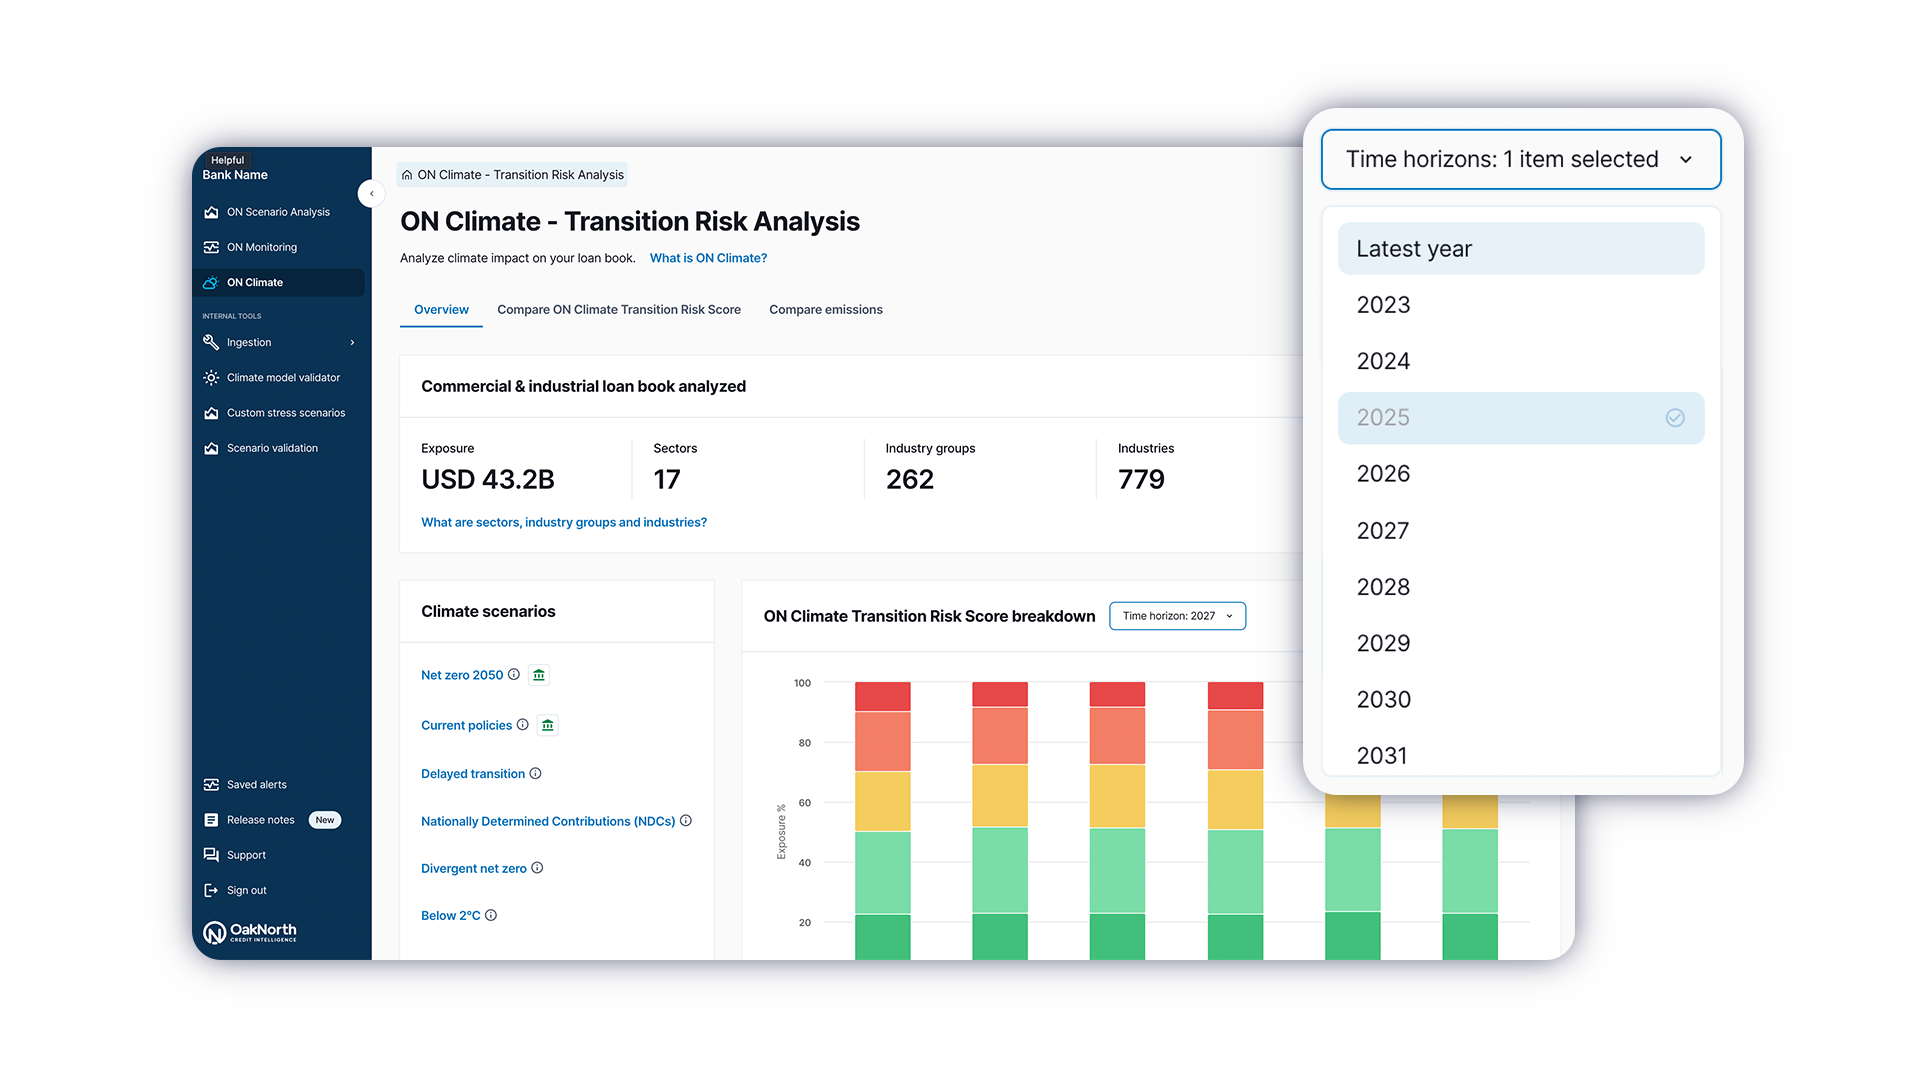This screenshot has height=1080, width=1920.
Task: Open the Current policies scenario link
Action: click(466, 725)
